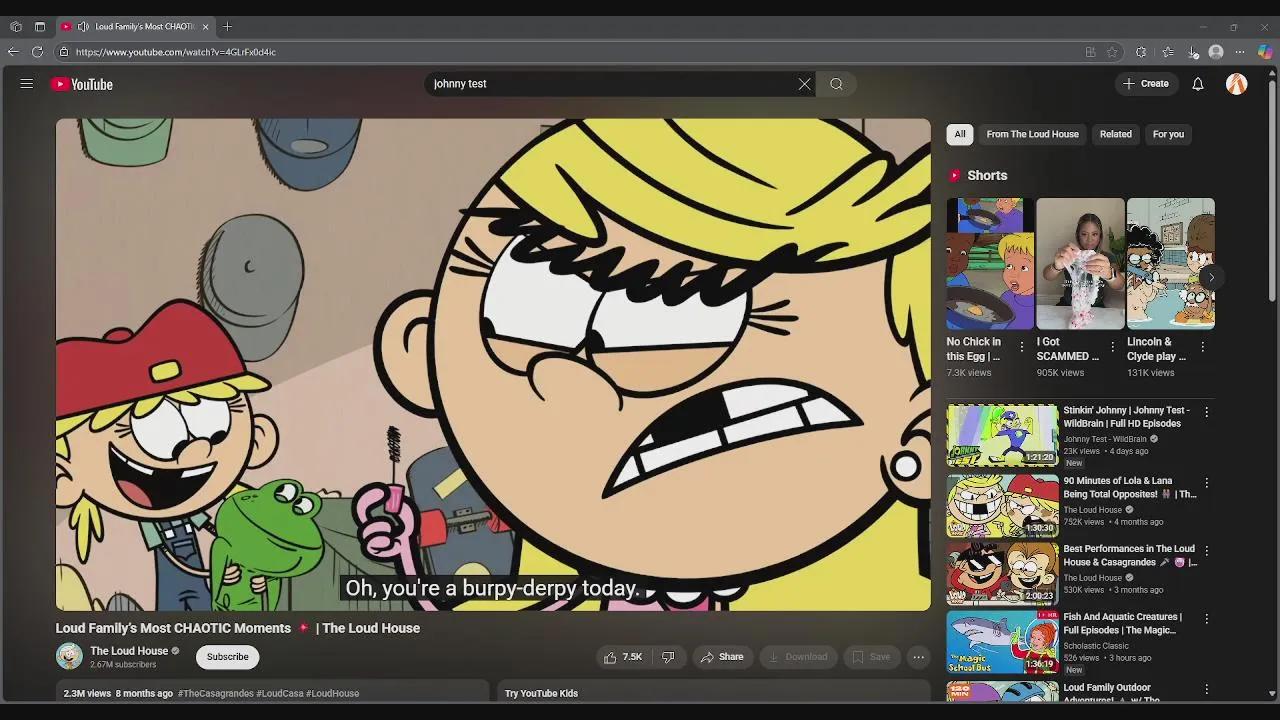This screenshot has width=1280, height=720.
Task: Mute the tab using its speaker icon
Action: [x=83, y=27]
